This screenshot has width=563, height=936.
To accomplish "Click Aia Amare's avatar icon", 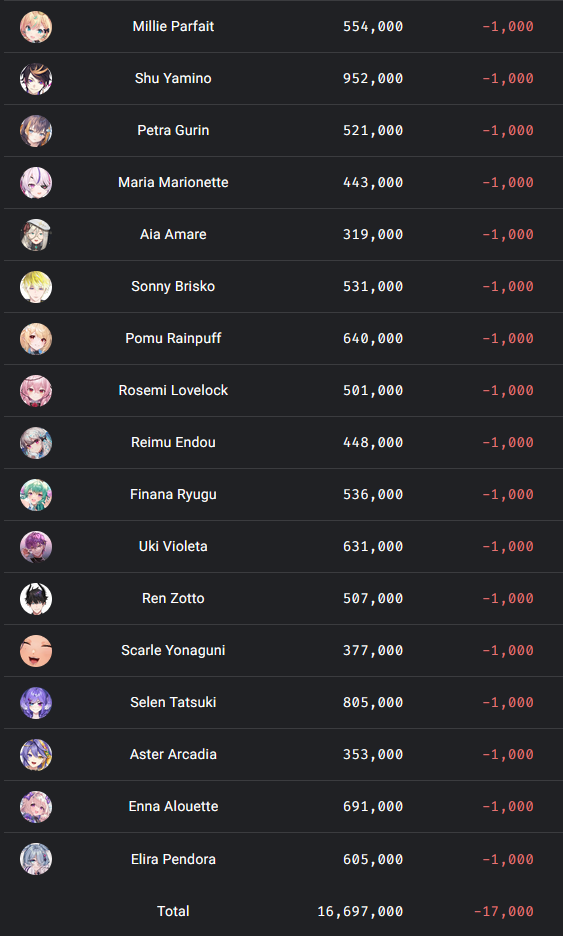I will click(36, 235).
